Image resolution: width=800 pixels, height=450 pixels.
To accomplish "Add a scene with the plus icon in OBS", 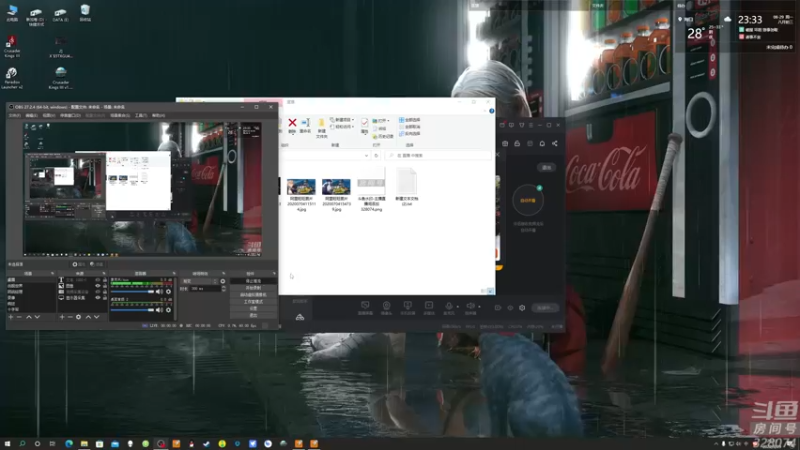I will (x=11, y=317).
